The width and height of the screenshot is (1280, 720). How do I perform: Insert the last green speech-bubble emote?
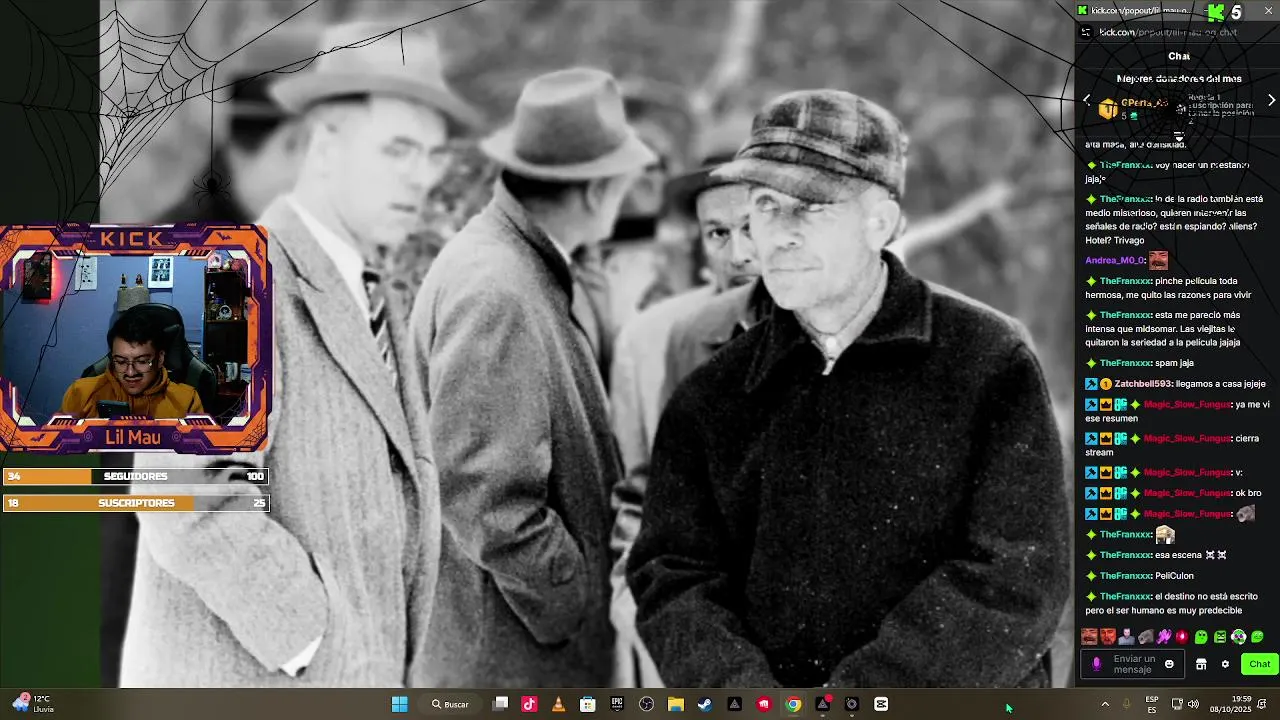pyautogui.click(x=1258, y=637)
